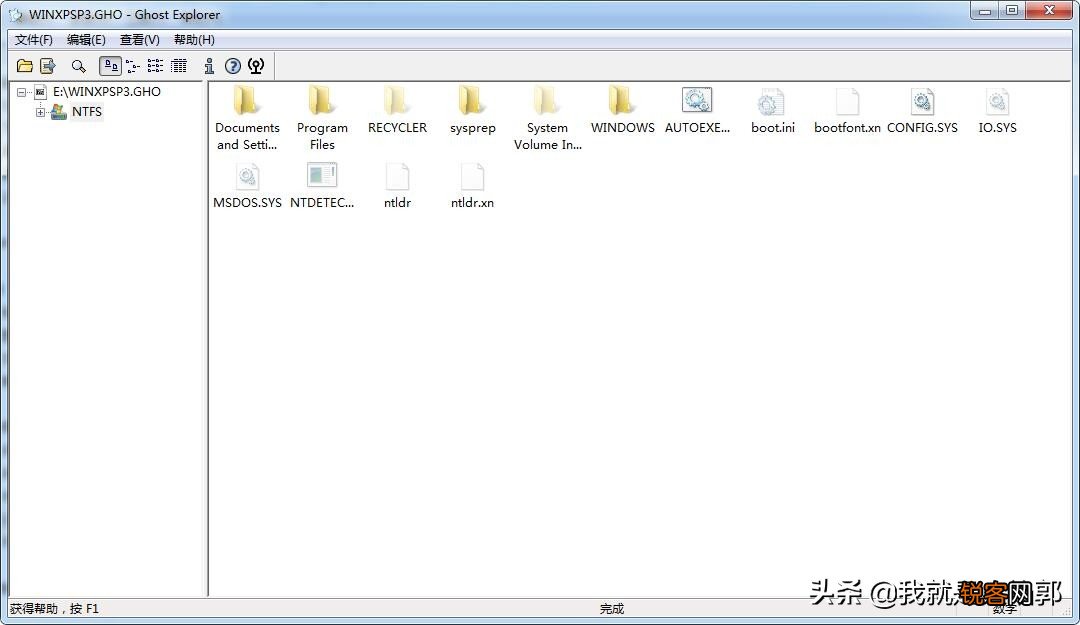Select the WINDOWS folder
Screen dimensions: 1080x625
(623, 110)
